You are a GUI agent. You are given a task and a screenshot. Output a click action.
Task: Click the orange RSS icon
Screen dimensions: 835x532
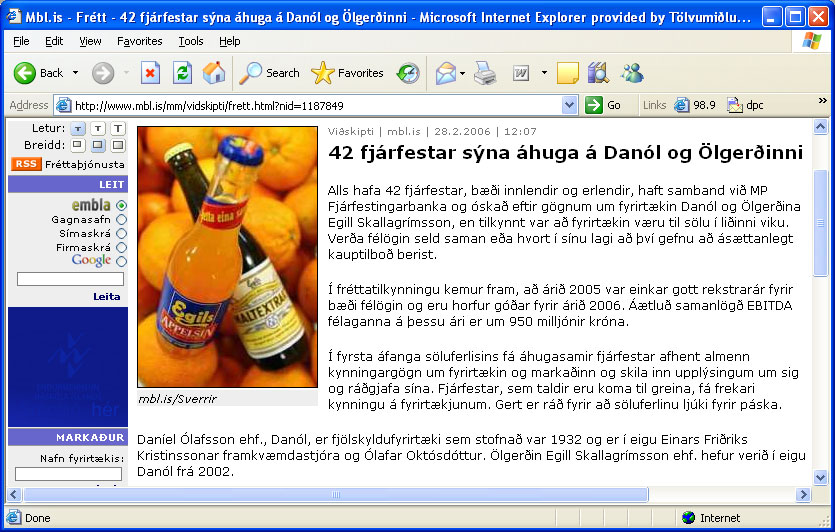[x=26, y=164]
